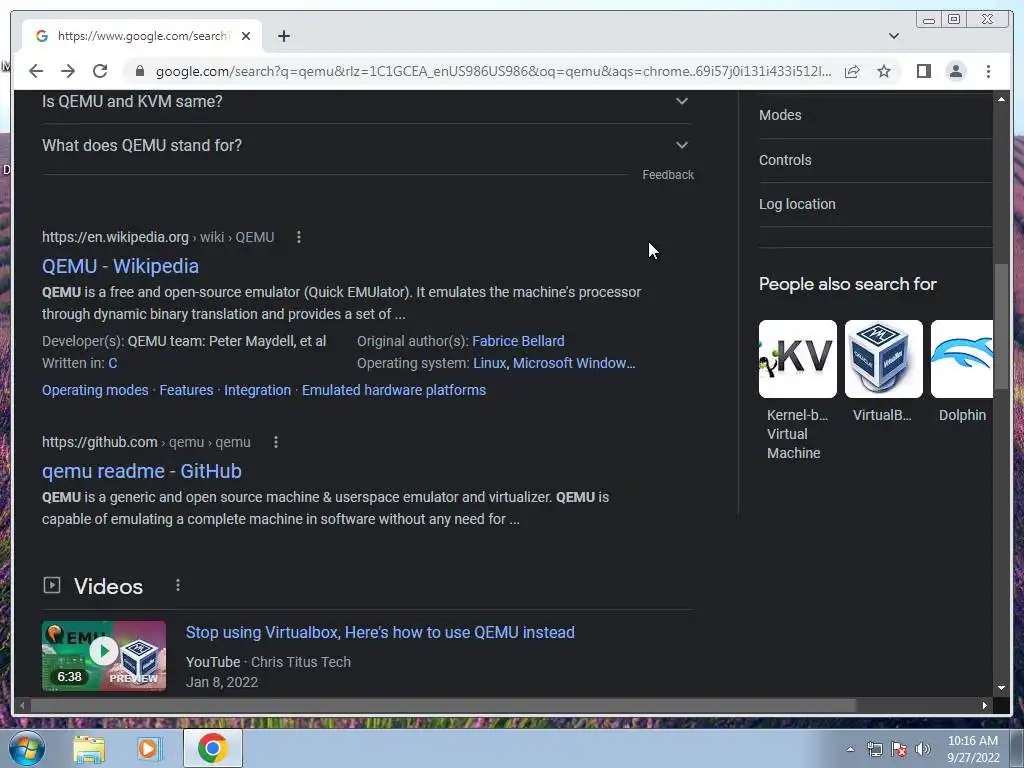Open the Chrome profile avatar menu

click(x=955, y=71)
